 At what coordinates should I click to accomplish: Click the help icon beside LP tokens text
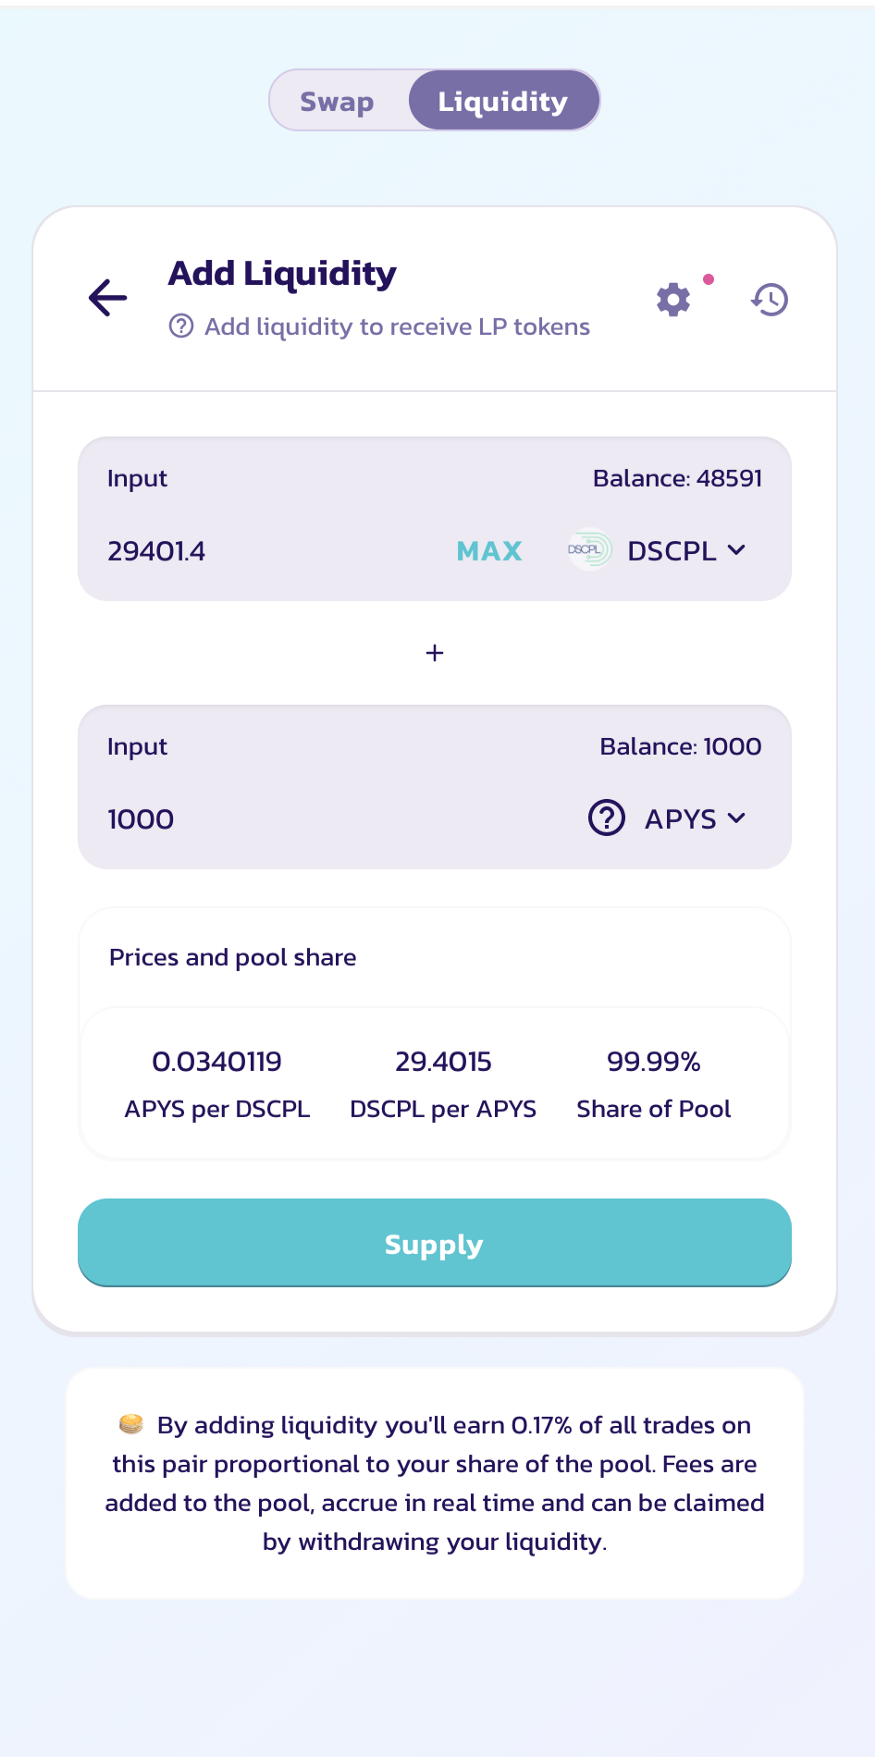pos(181,326)
